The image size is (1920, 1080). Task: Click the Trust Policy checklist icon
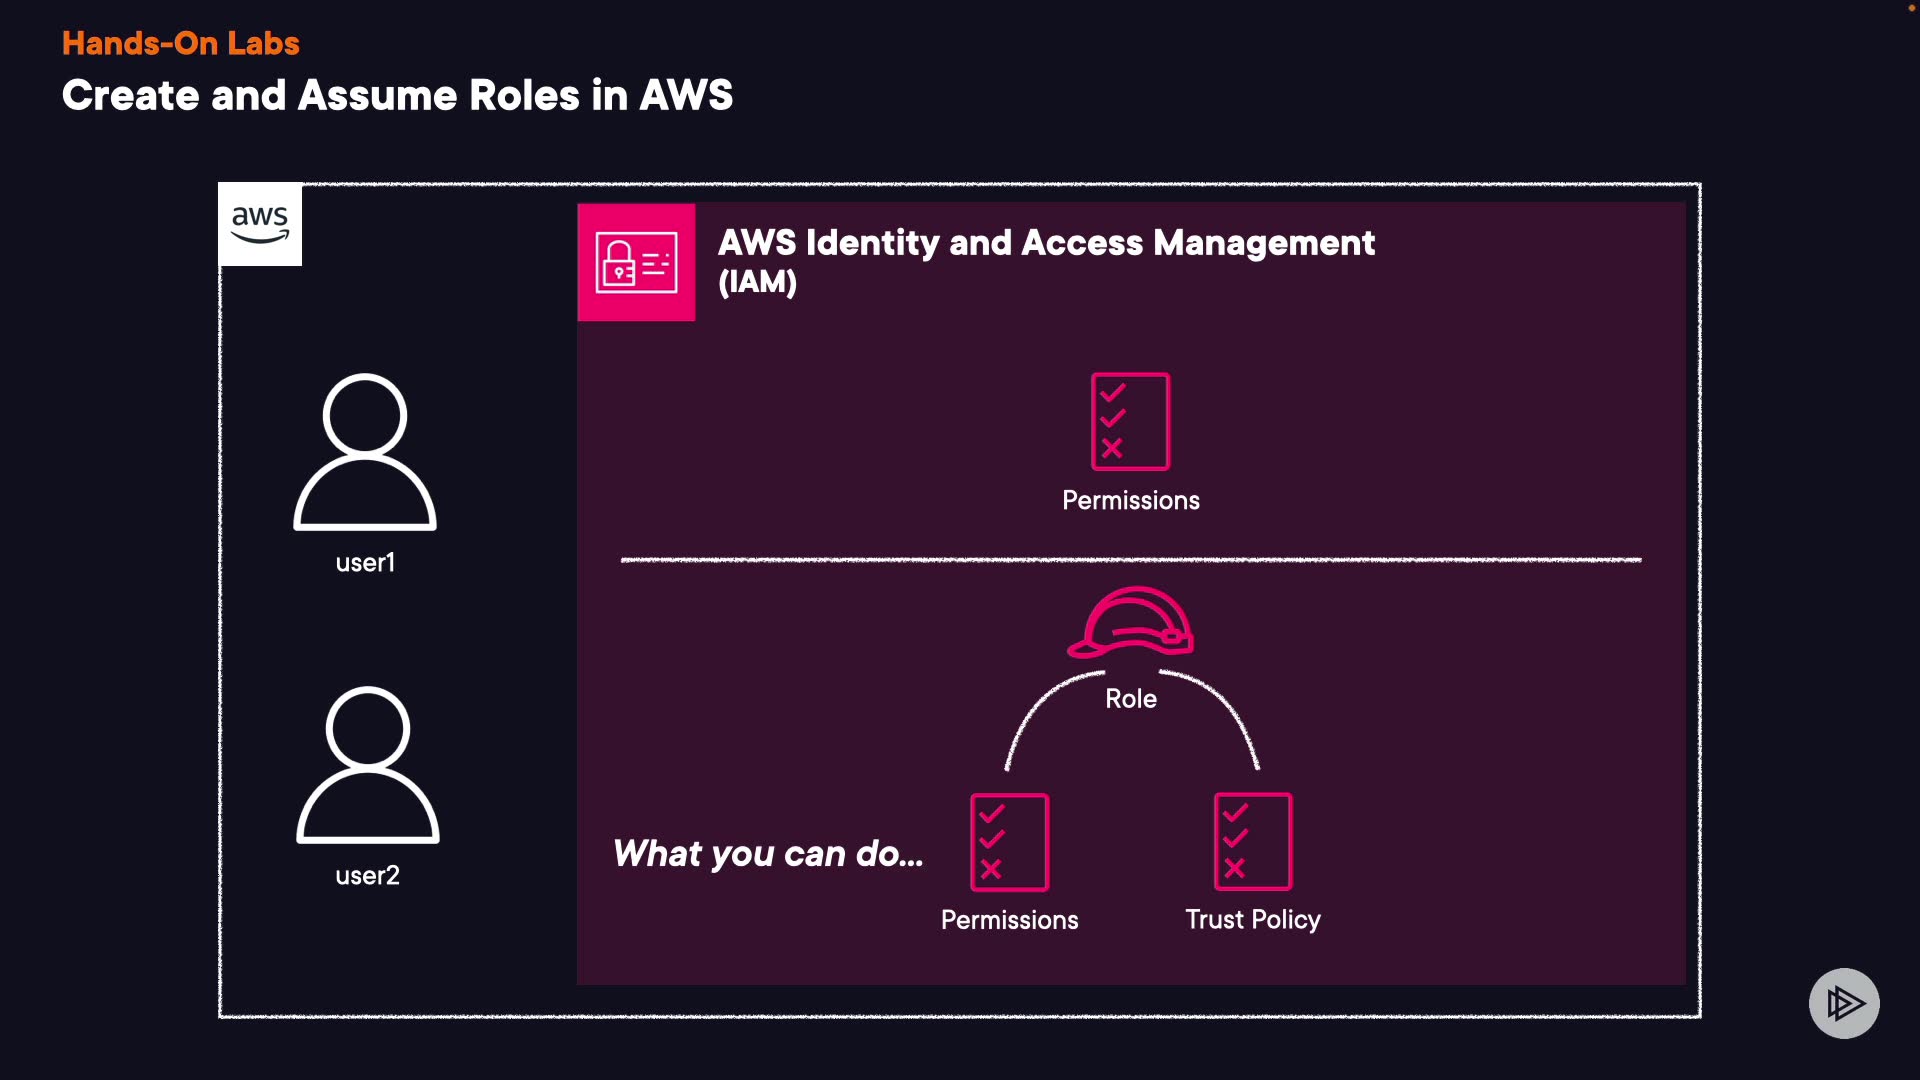[1253, 841]
